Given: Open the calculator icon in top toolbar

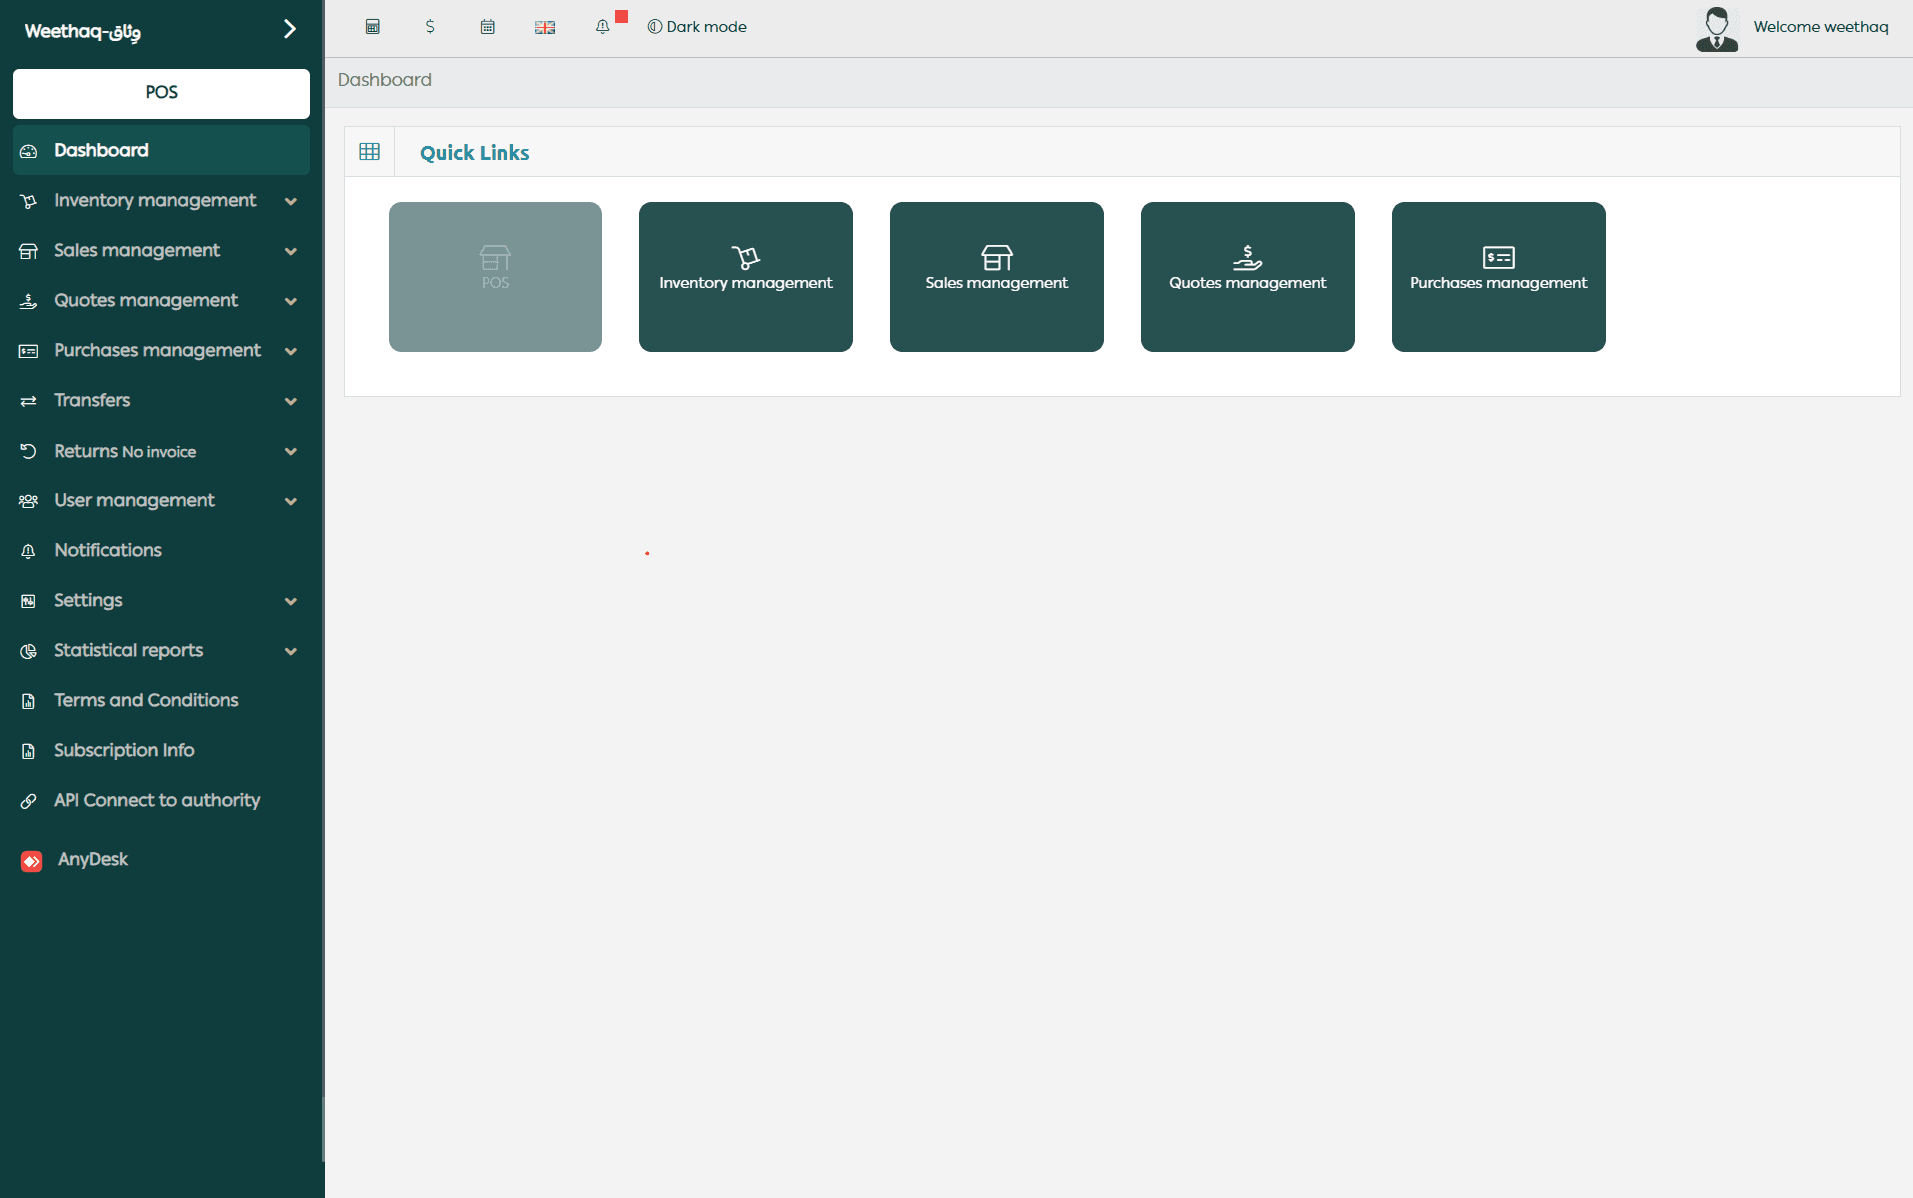Looking at the screenshot, I should 372,27.
